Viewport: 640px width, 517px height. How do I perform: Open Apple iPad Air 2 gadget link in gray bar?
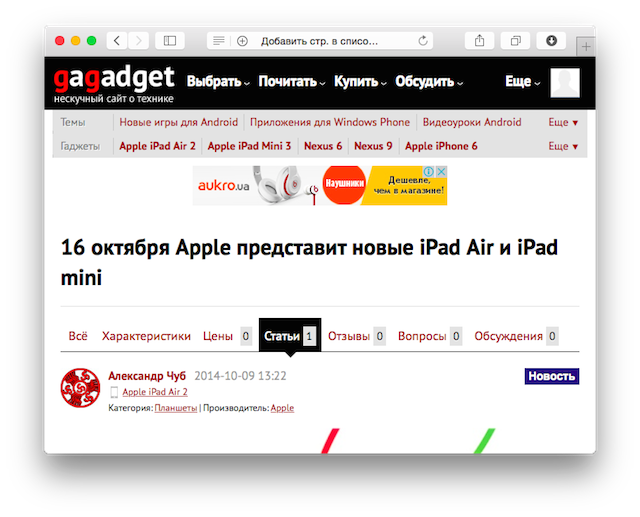[157, 146]
